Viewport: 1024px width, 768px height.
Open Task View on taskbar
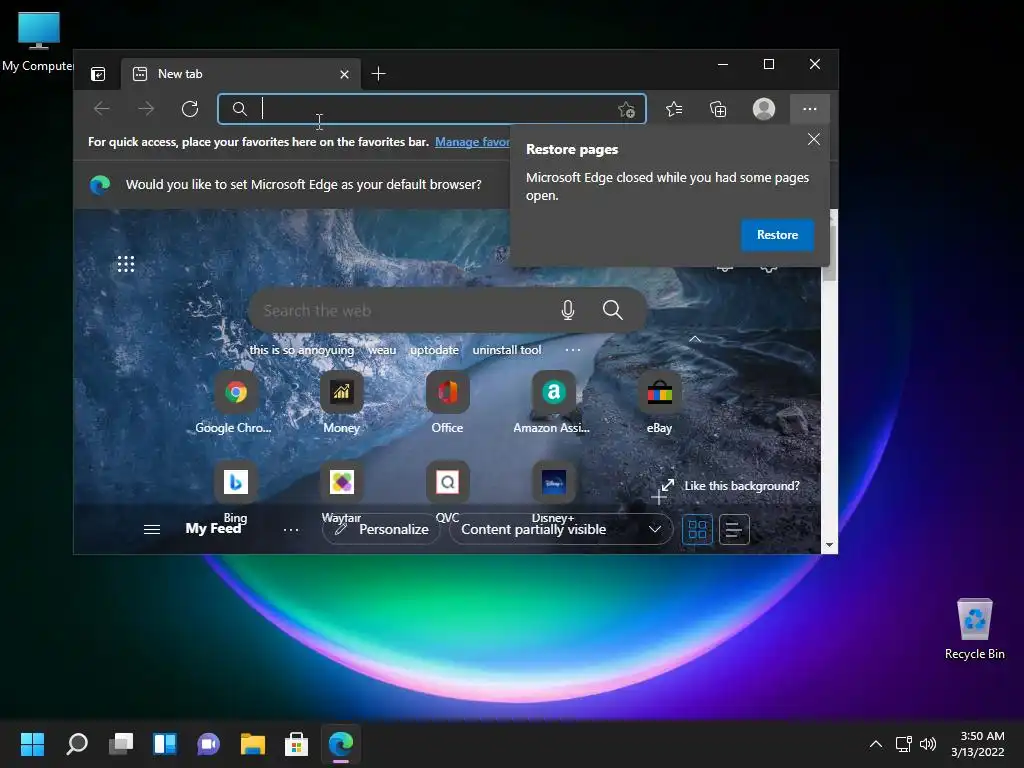(x=121, y=744)
